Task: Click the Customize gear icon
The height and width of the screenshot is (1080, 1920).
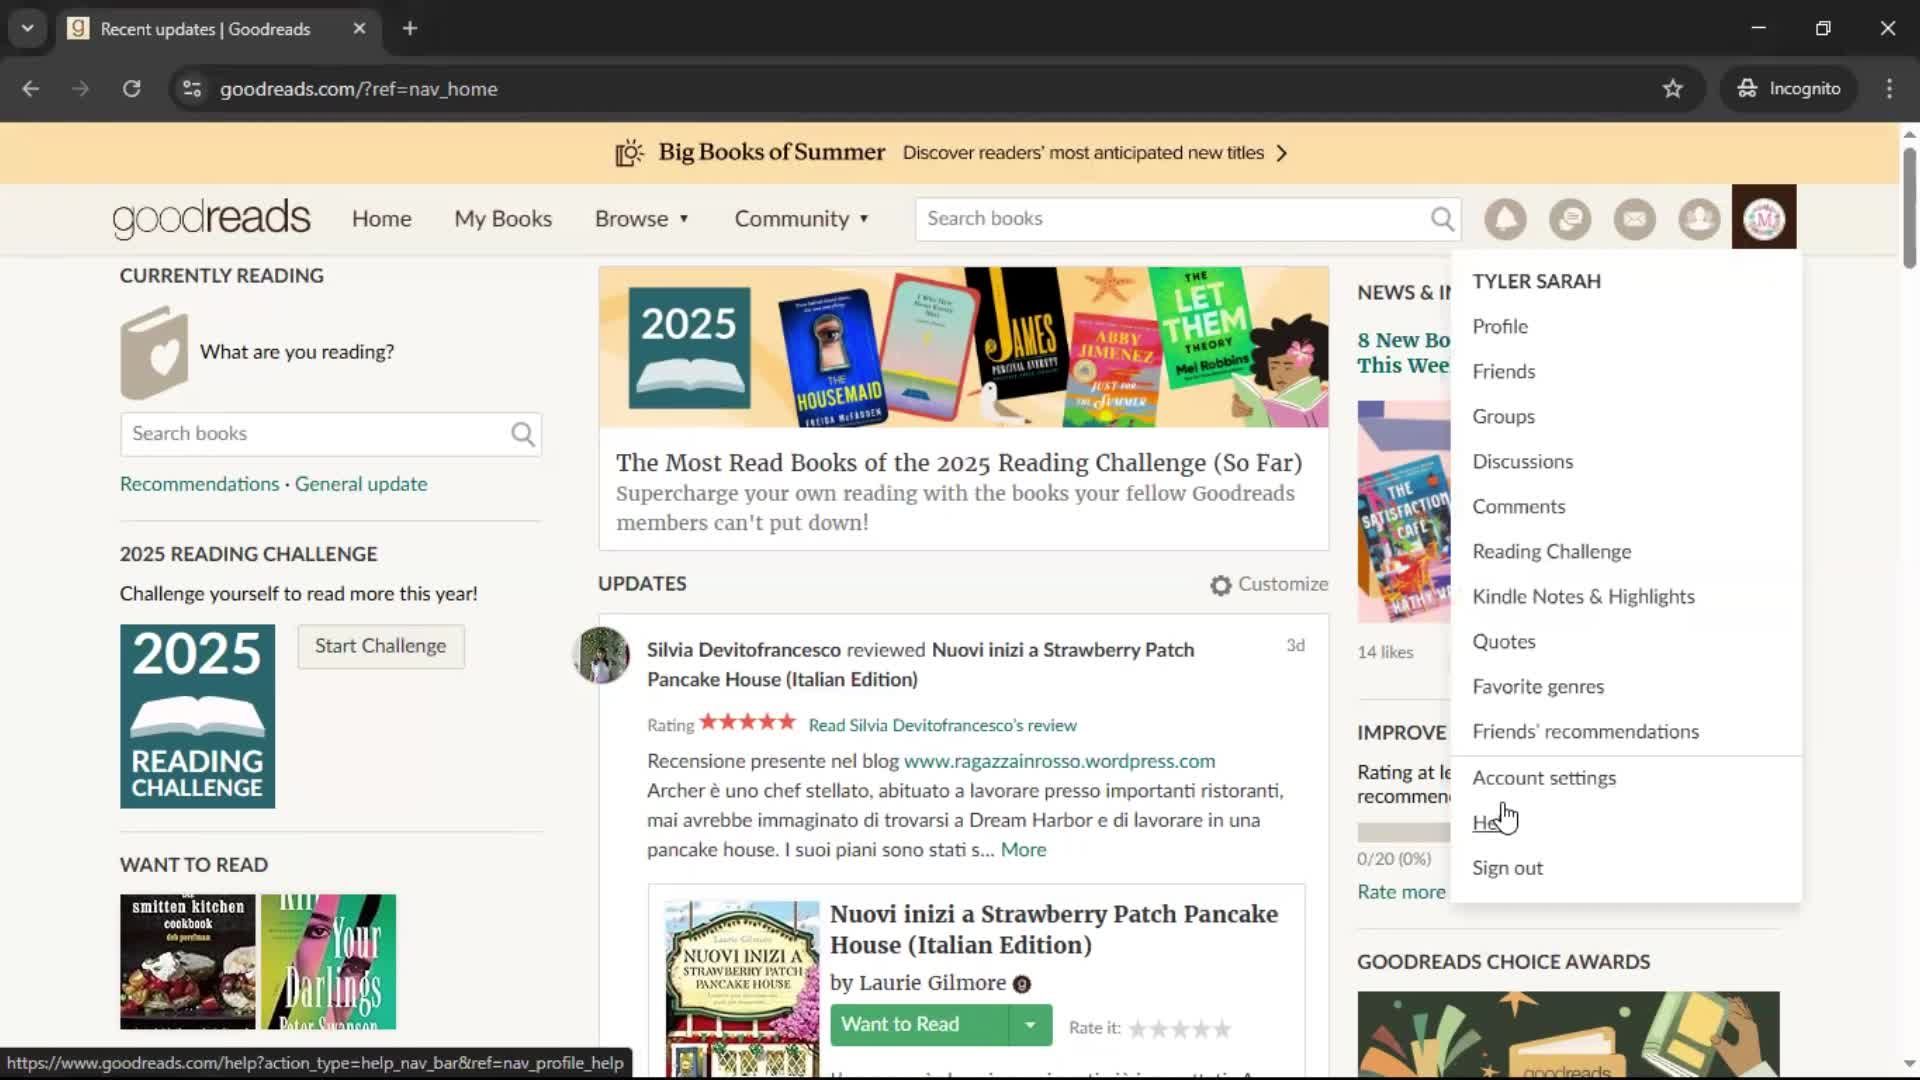Action: click(1220, 585)
